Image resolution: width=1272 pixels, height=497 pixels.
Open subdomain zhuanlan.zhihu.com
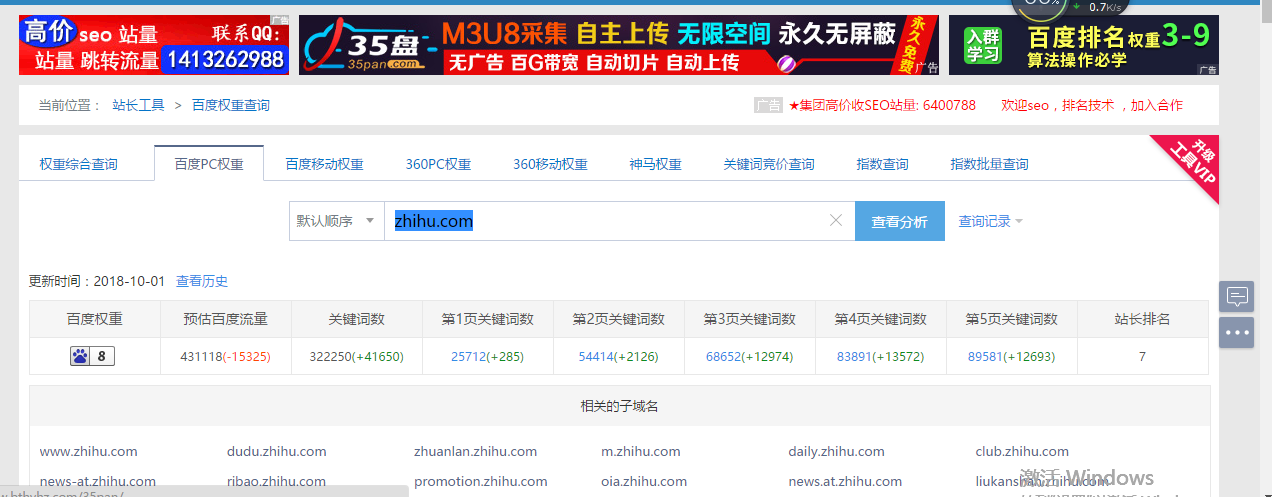[476, 451]
